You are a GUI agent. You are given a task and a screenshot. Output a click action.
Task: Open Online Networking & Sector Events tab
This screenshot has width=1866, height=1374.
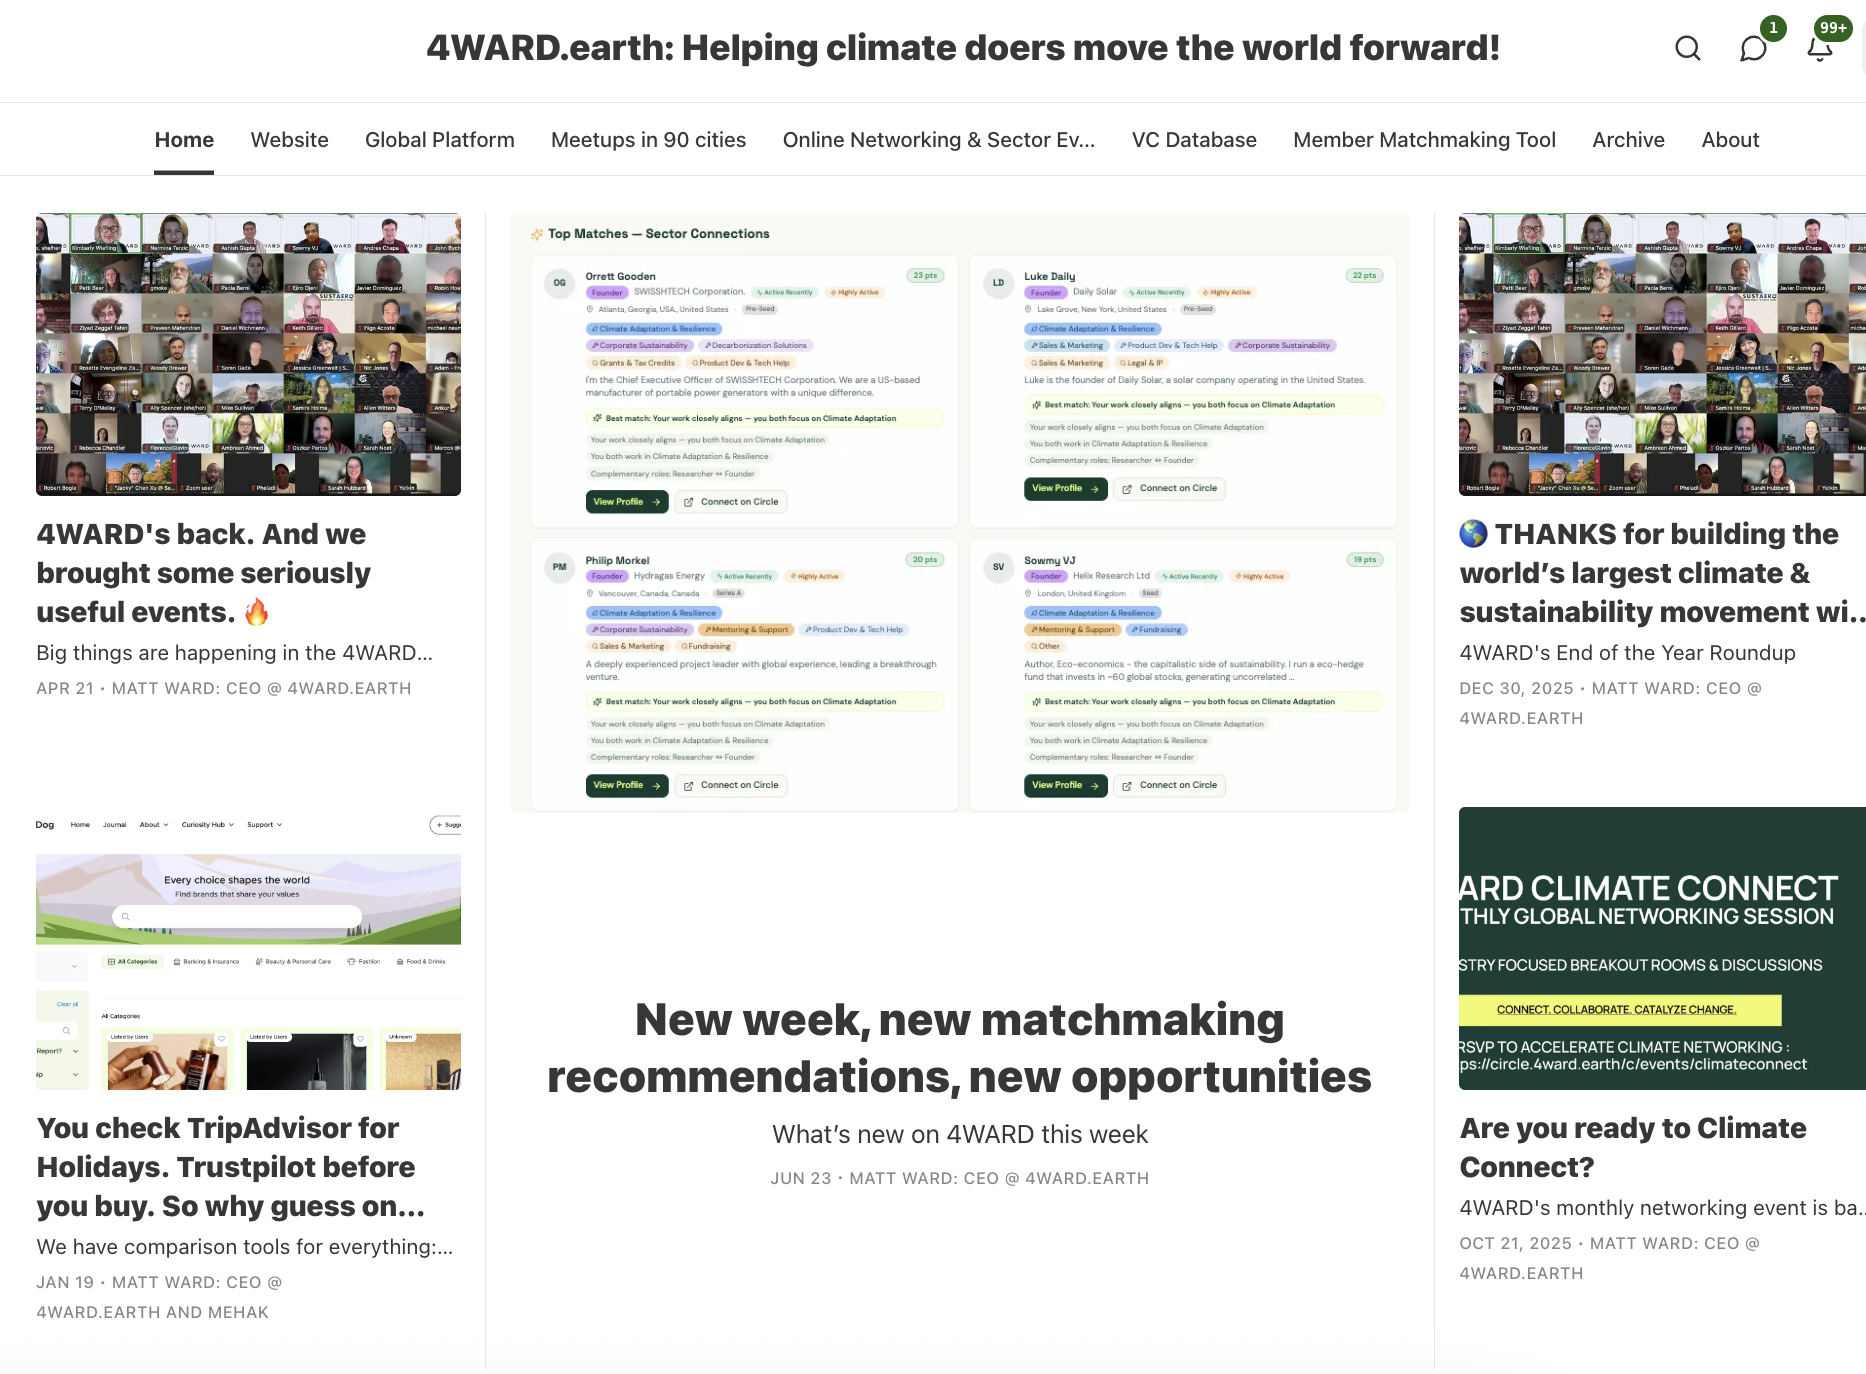938,140
